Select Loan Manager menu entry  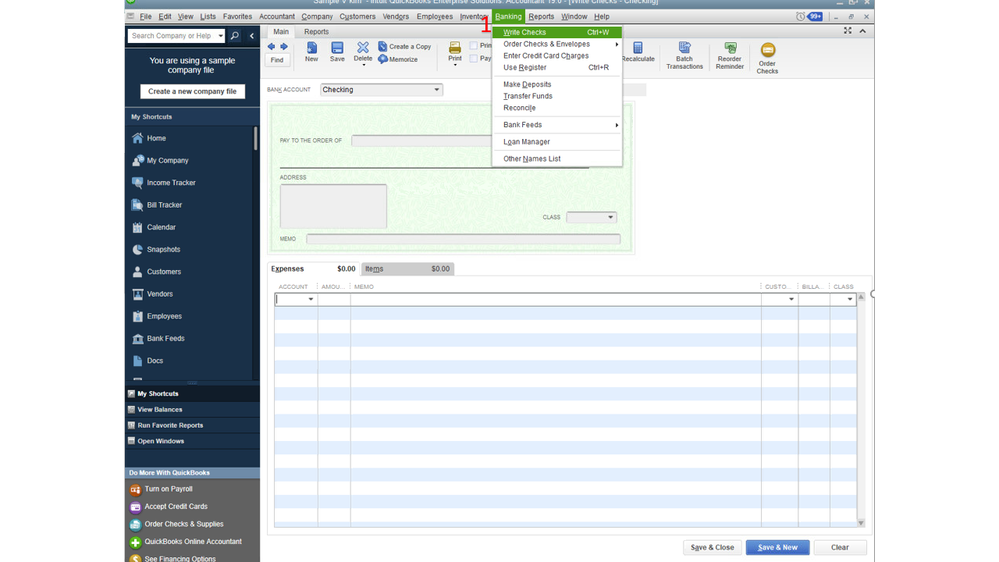pyautogui.click(x=557, y=142)
